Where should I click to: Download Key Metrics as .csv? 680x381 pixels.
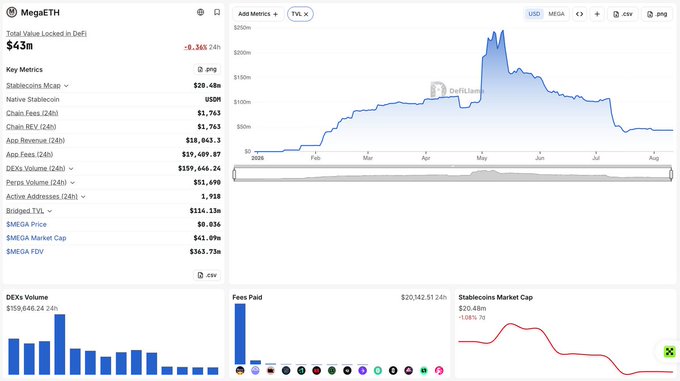click(207, 275)
